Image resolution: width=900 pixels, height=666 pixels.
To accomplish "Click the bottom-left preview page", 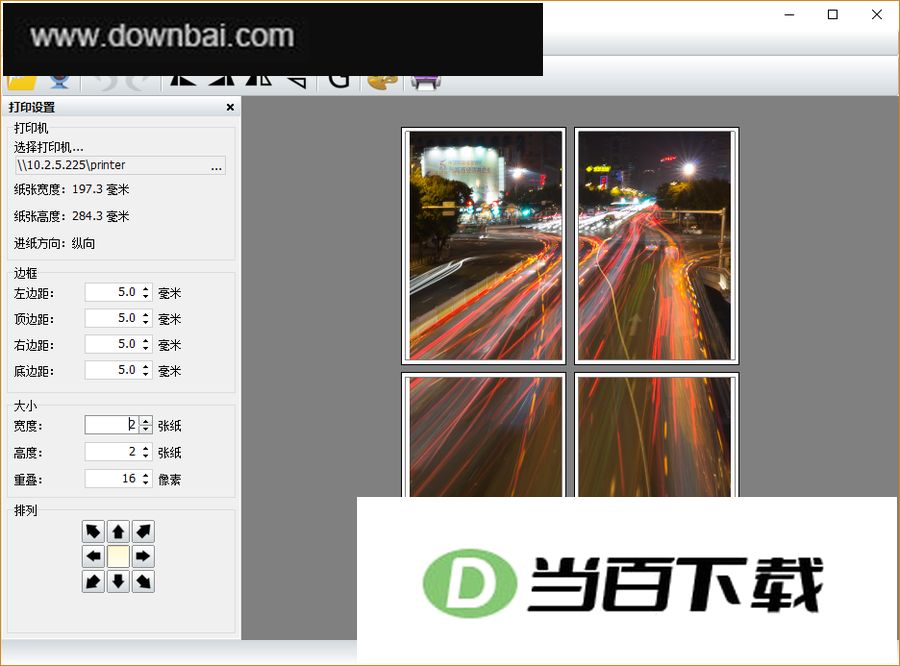I will tap(484, 435).
